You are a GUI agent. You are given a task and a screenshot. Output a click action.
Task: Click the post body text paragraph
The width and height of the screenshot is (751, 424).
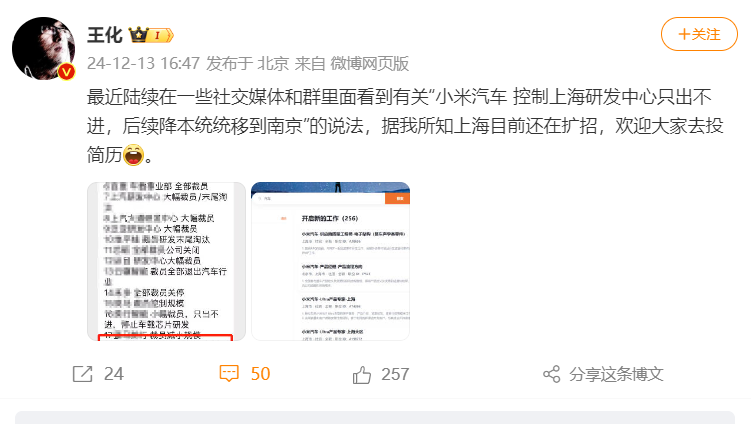(x=405, y=126)
